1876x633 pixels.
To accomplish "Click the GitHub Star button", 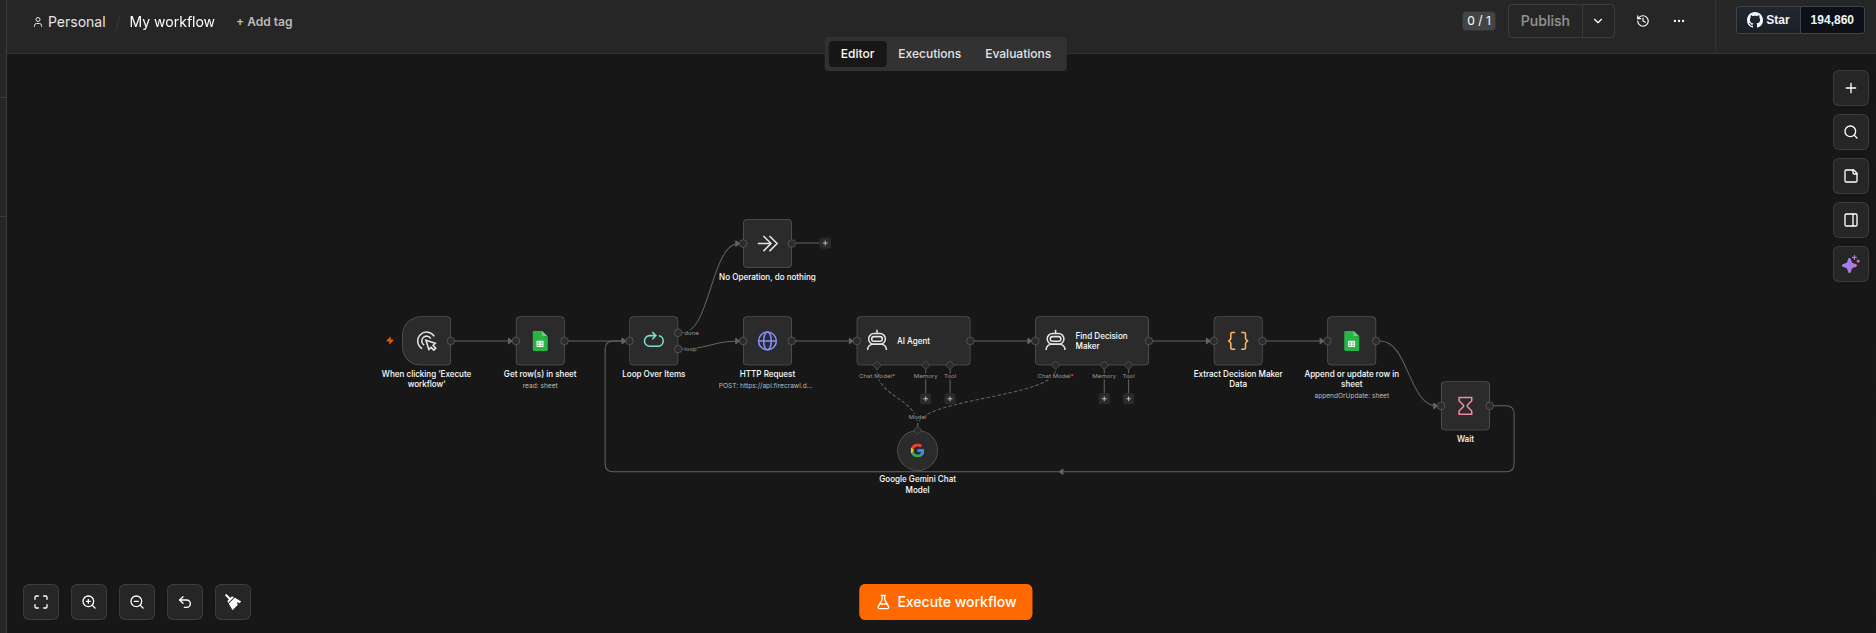I will [x=1769, y=20].
